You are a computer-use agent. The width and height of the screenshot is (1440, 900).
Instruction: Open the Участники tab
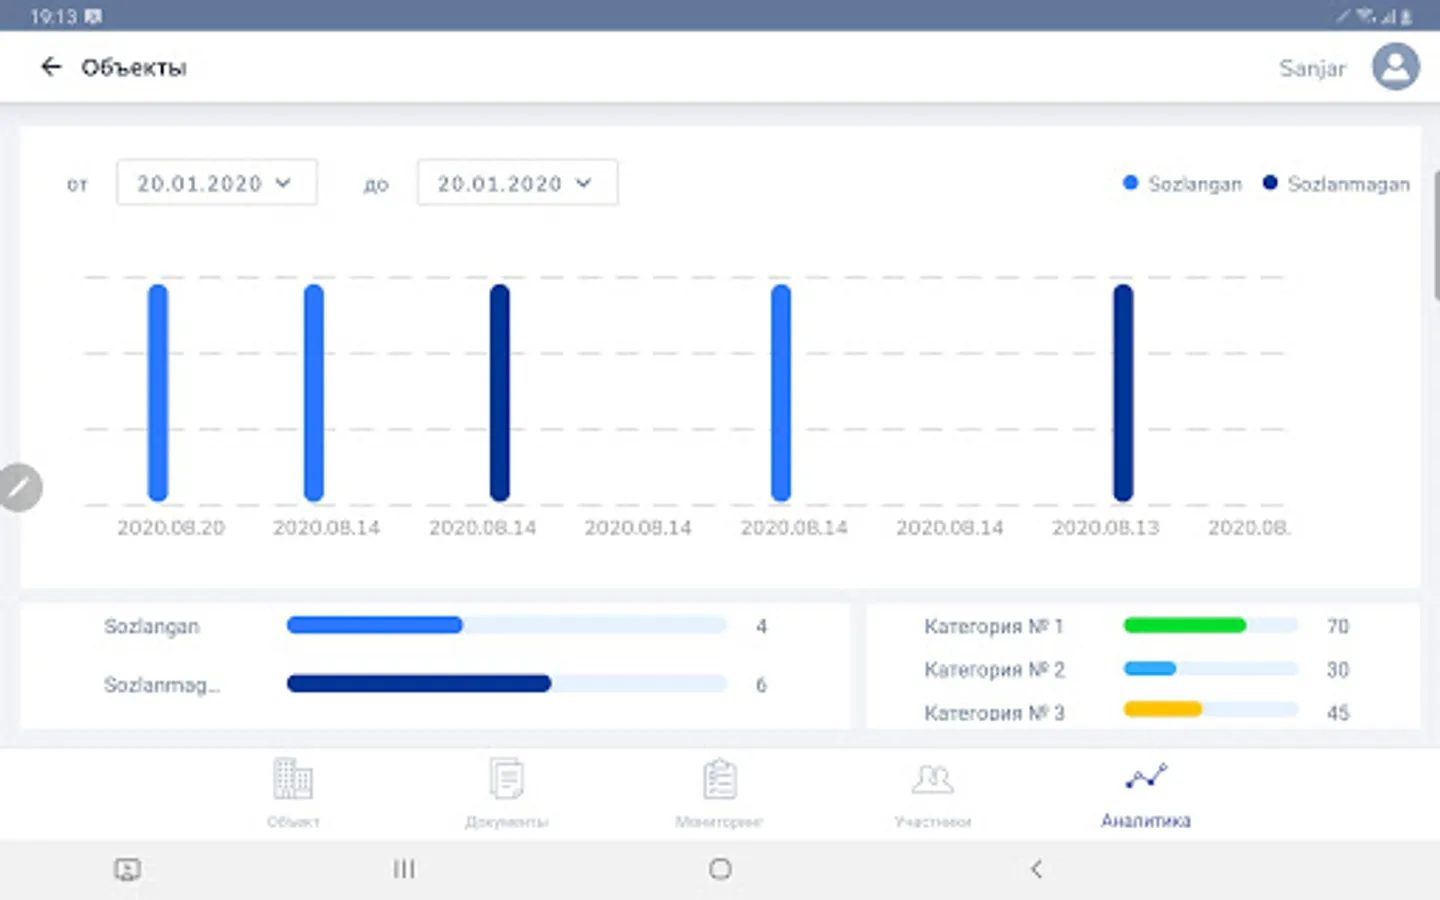click(x=933, y=794)
